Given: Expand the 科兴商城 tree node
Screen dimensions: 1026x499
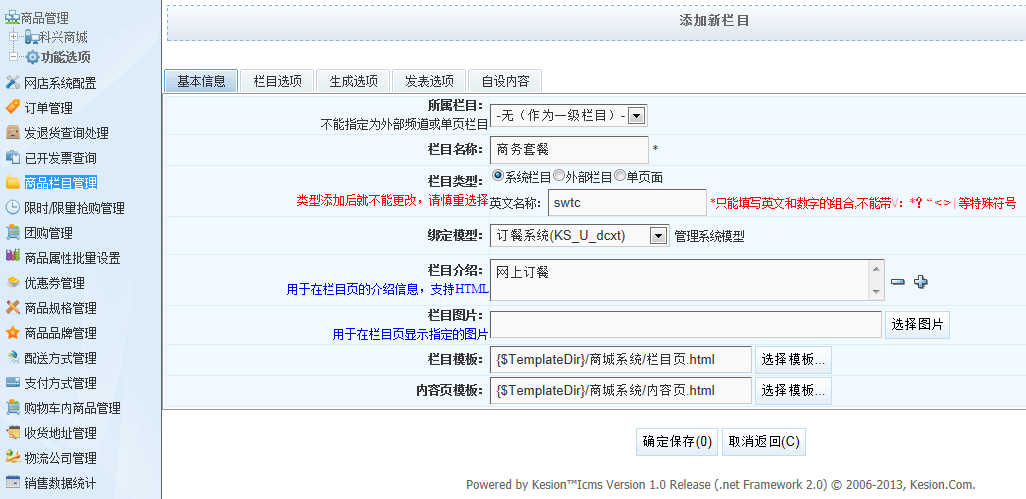Looking at the screenshot, I should (14, 37).
